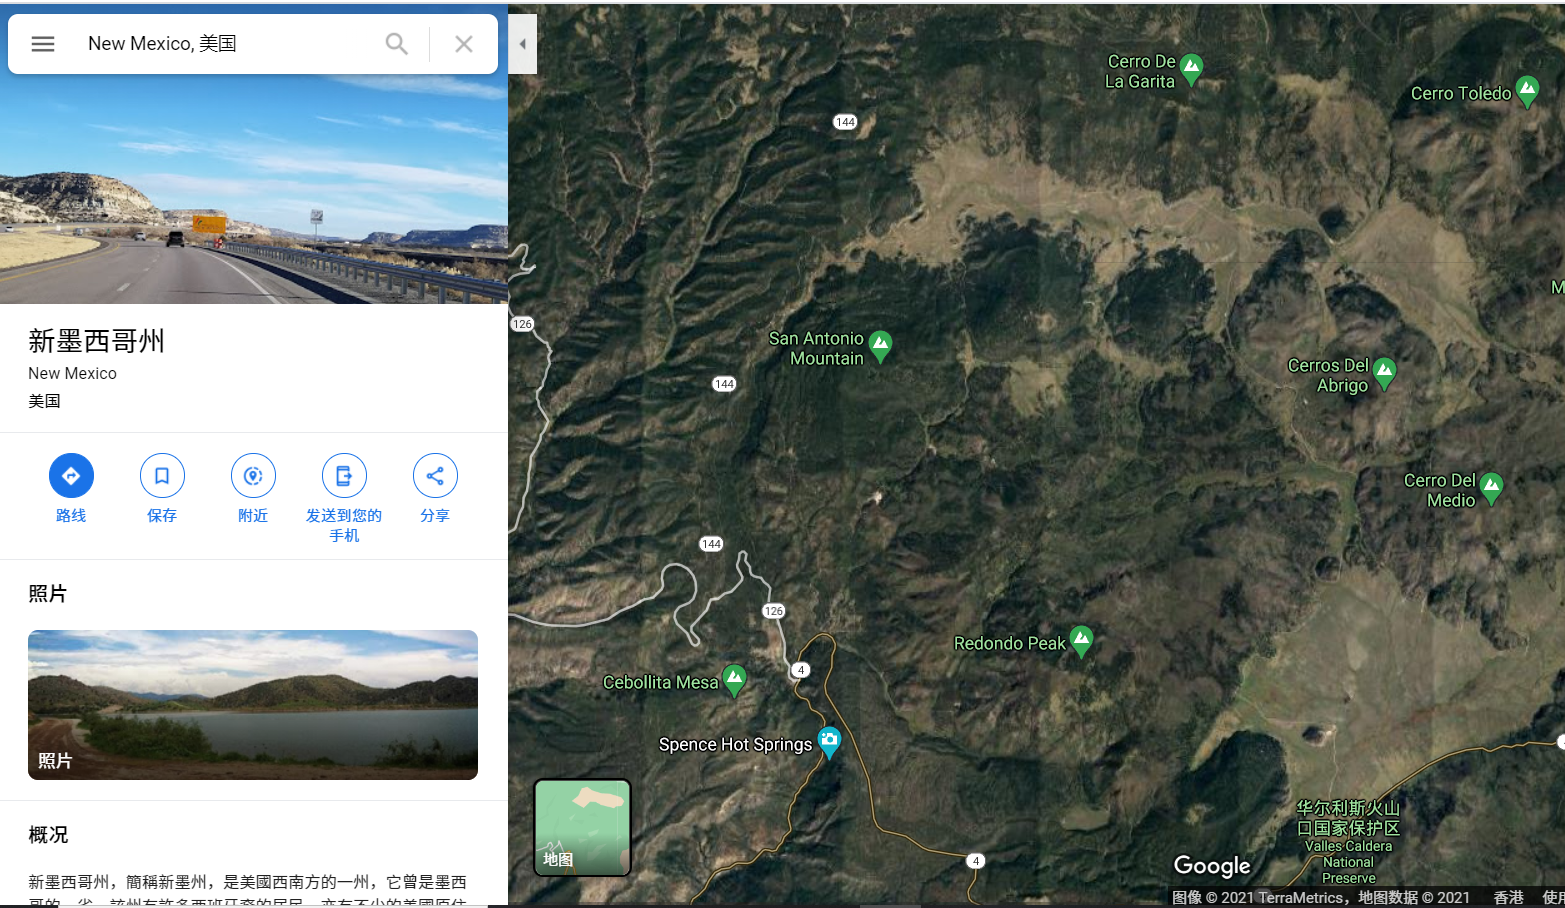Switch to map view layer thumbnail

(583, 828)
